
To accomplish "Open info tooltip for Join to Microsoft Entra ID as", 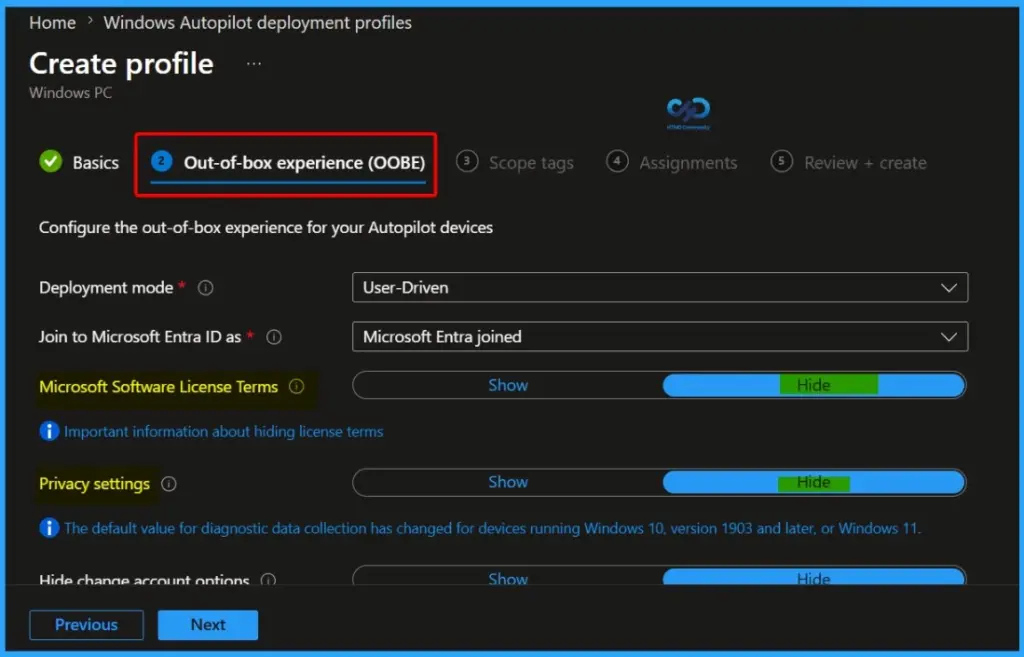I will coord(274,337).
